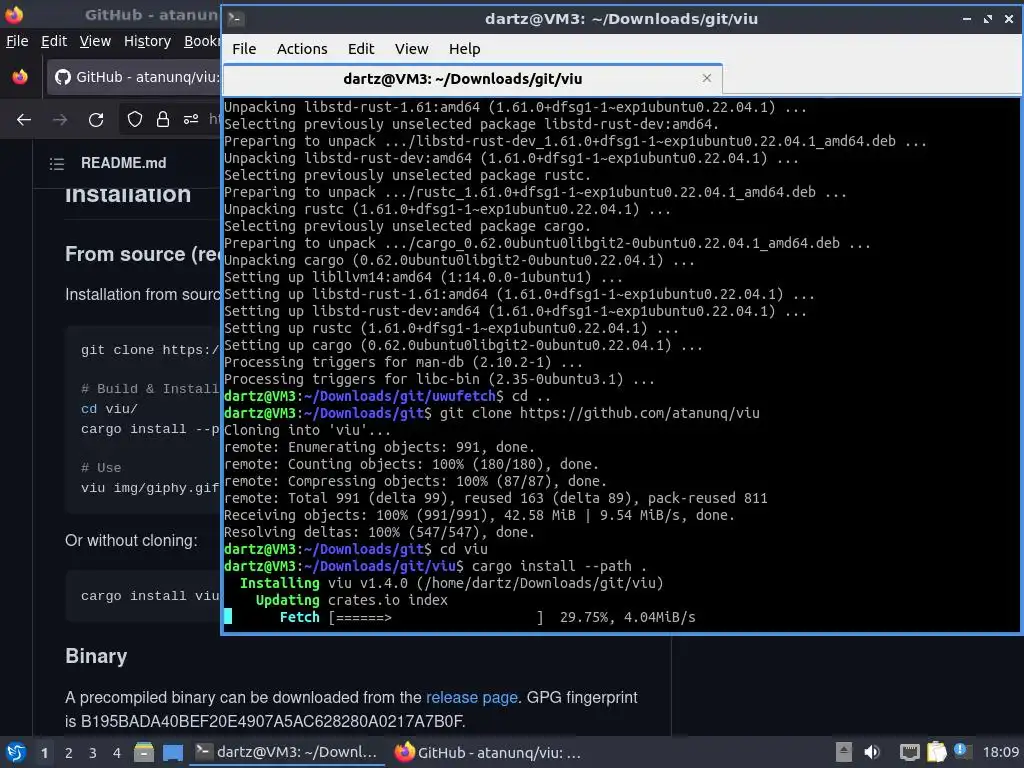Click the GPG fingerprint B195BADA40BEF20E4907A5AC628280A0217A7B0F text

(x=272, y=722)
